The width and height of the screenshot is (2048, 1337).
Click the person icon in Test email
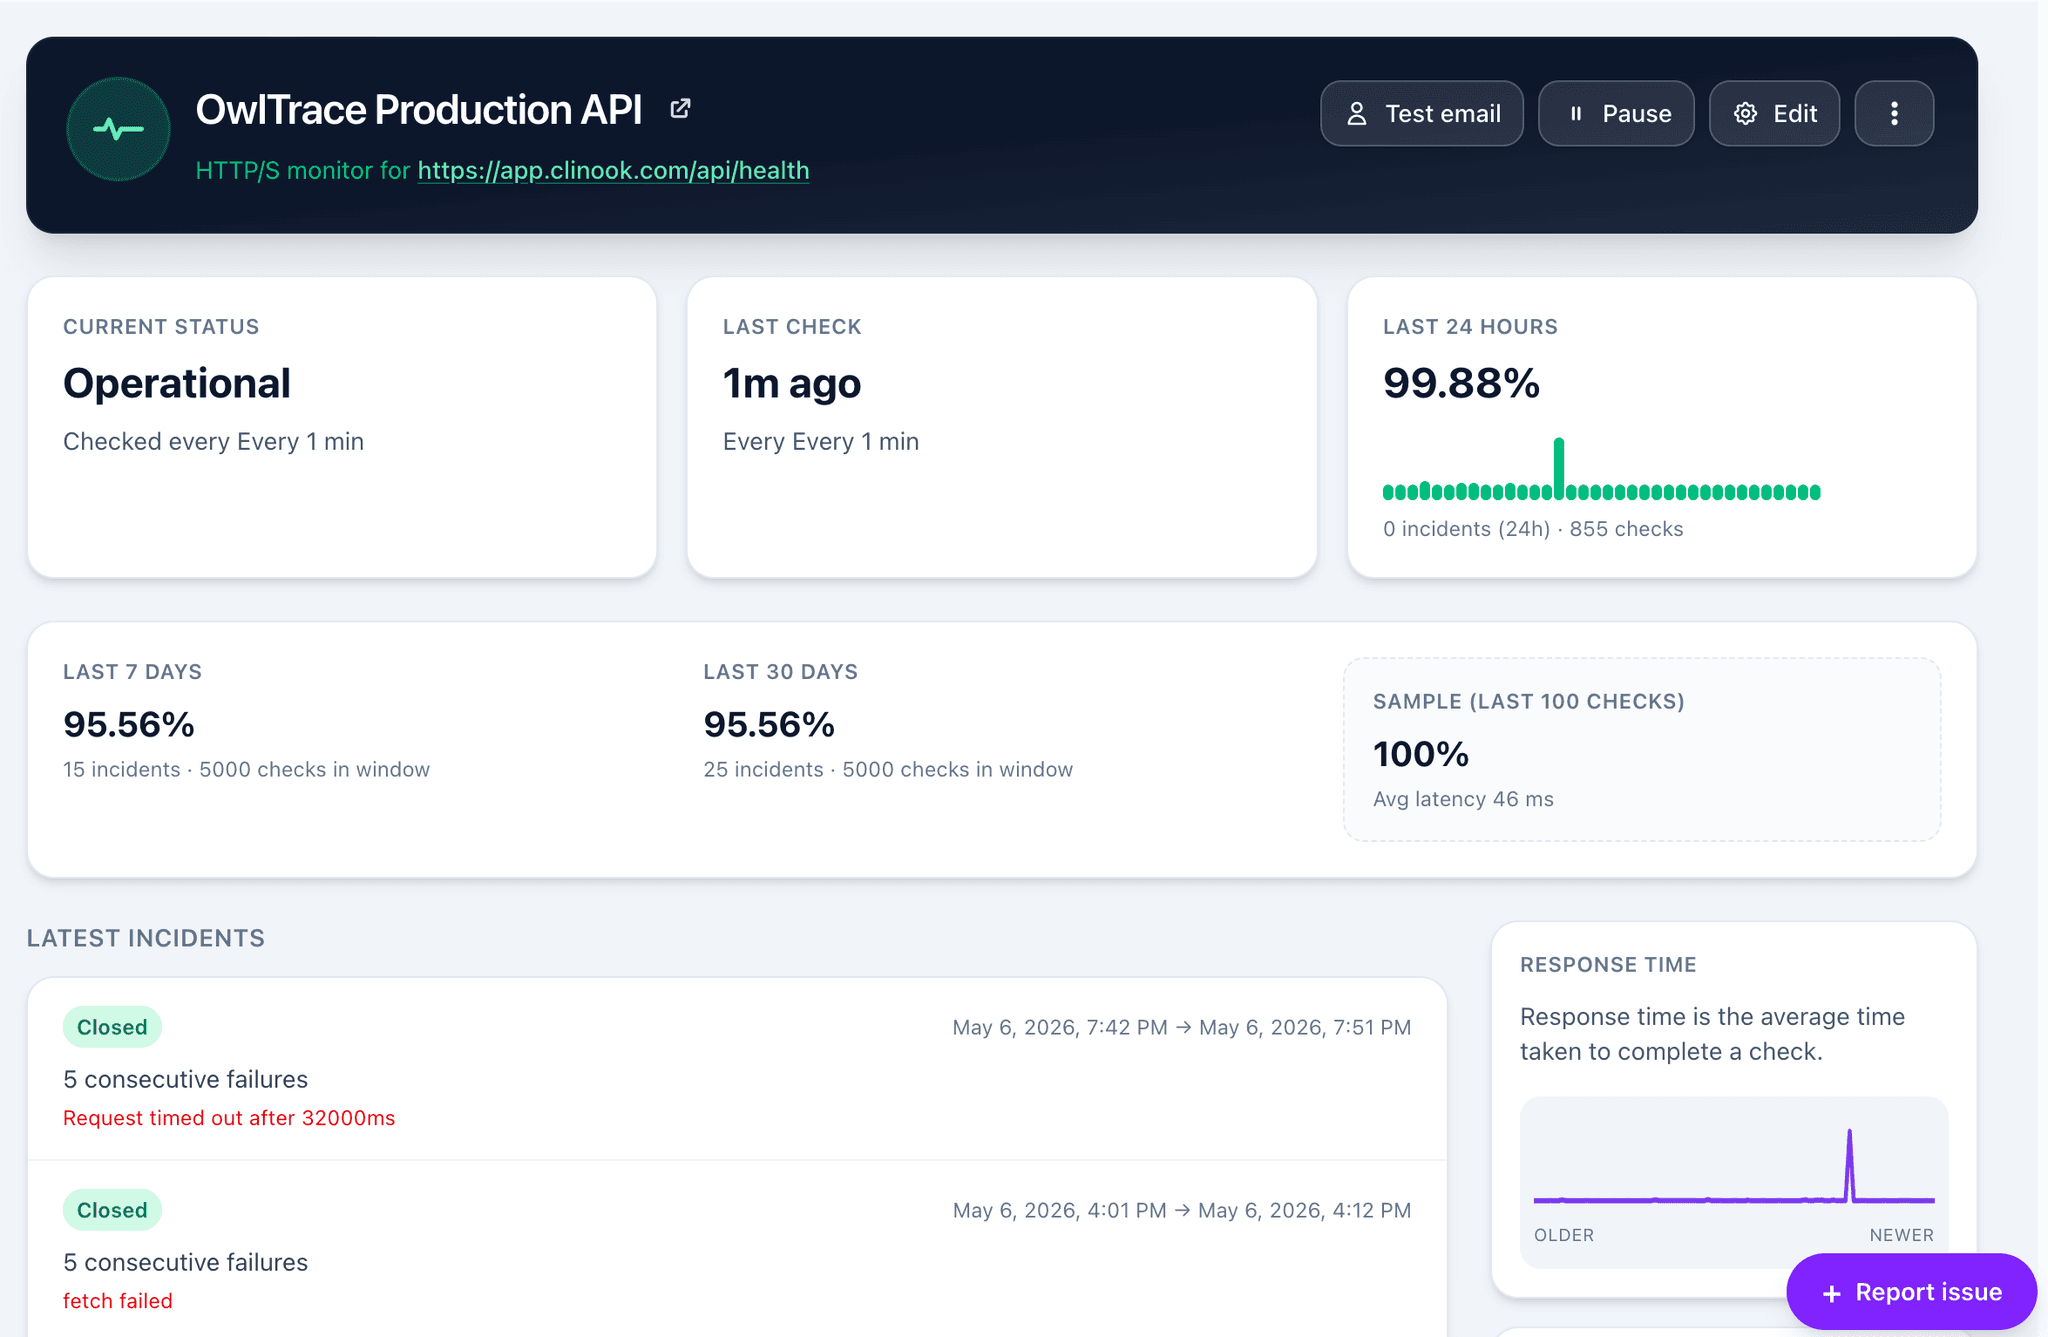(1356, 114)
